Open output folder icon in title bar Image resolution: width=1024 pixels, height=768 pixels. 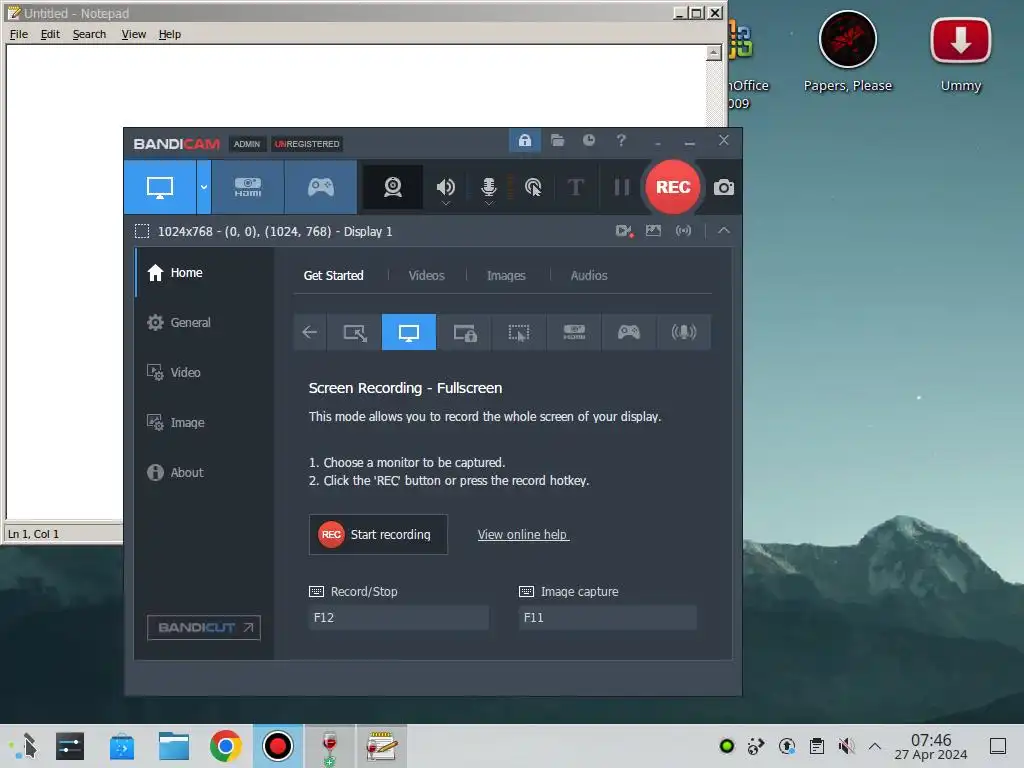[x=557, y=140]
